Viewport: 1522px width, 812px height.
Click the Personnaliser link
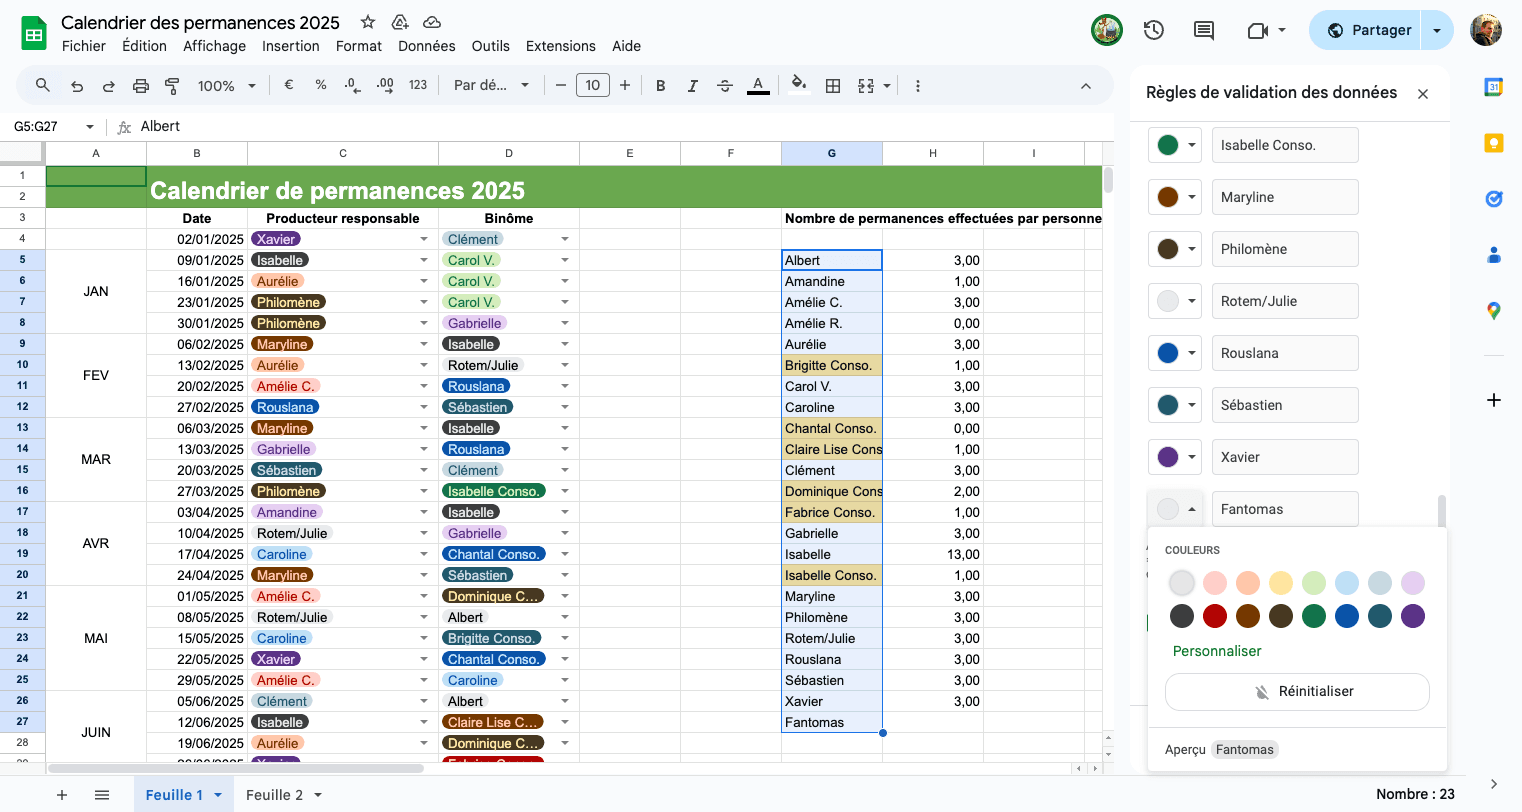1217,651
